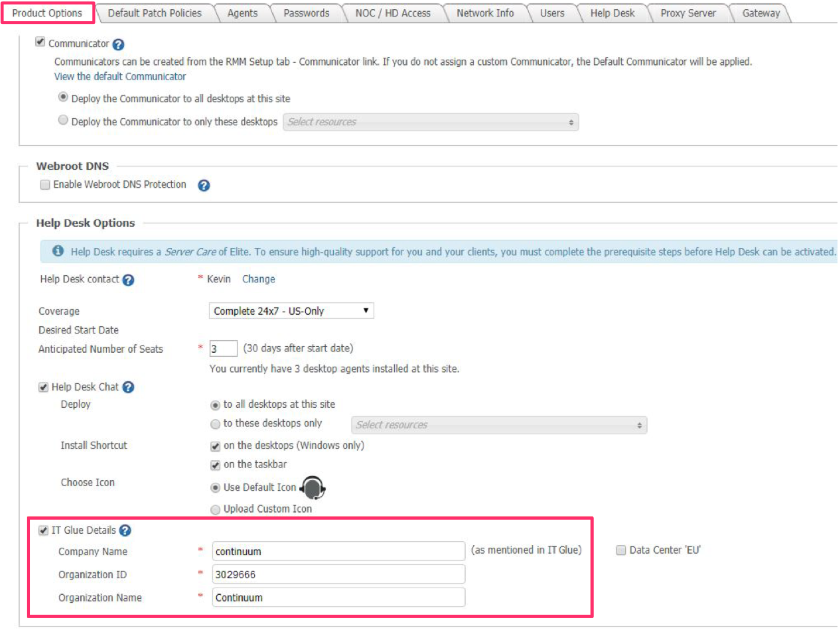This screenshot has height=629, width=838.
Task: Uncheck install shortcut on the taskbar
Action: tap(215, 465)
